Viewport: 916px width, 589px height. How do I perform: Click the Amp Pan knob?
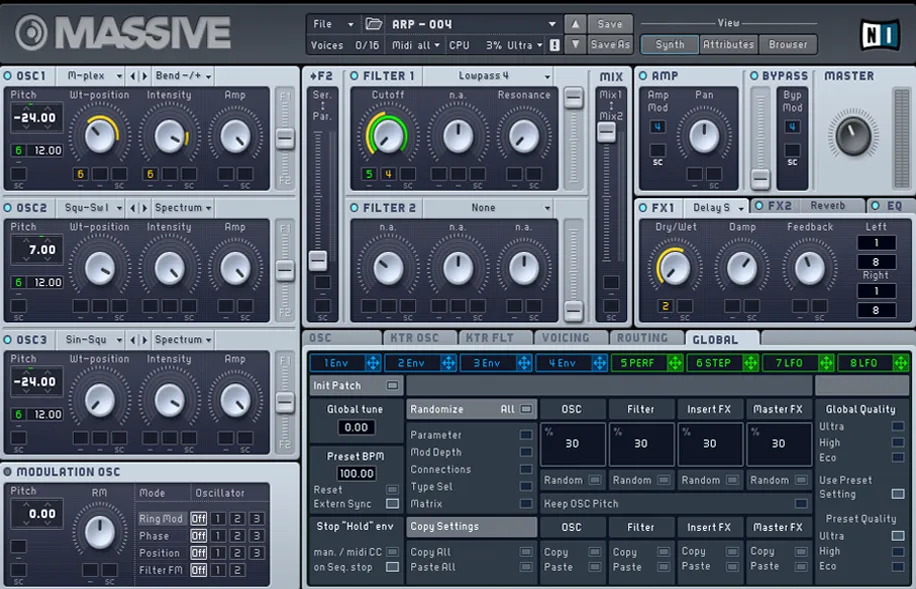(705, 136)
